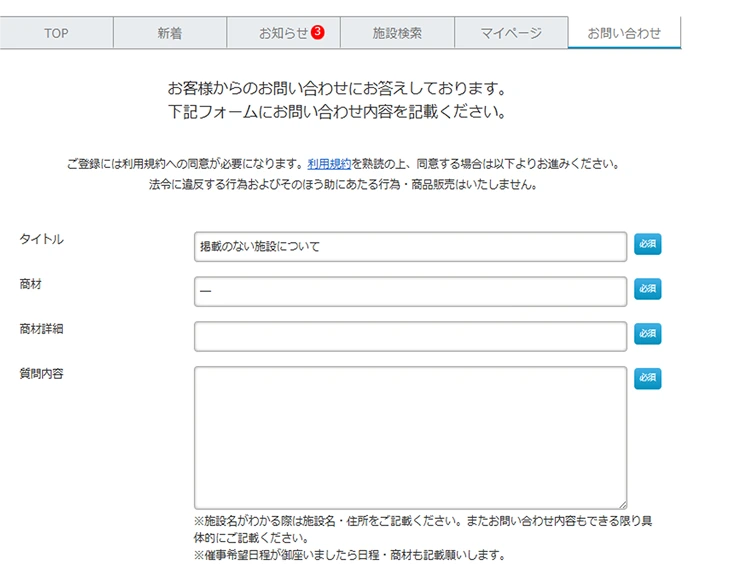The height and width of the screenshot is (578, 748).
Task: Click the 商材 field label
Action: coord(31,284)
